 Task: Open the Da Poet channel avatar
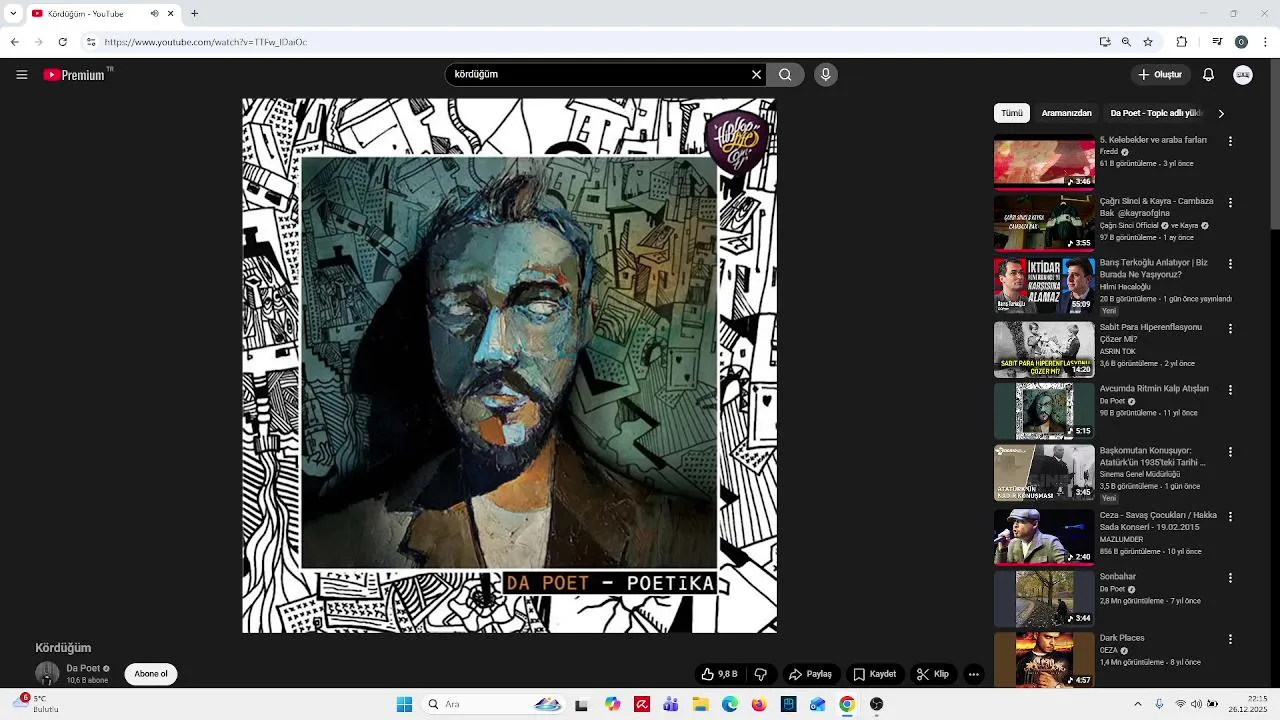47,673
